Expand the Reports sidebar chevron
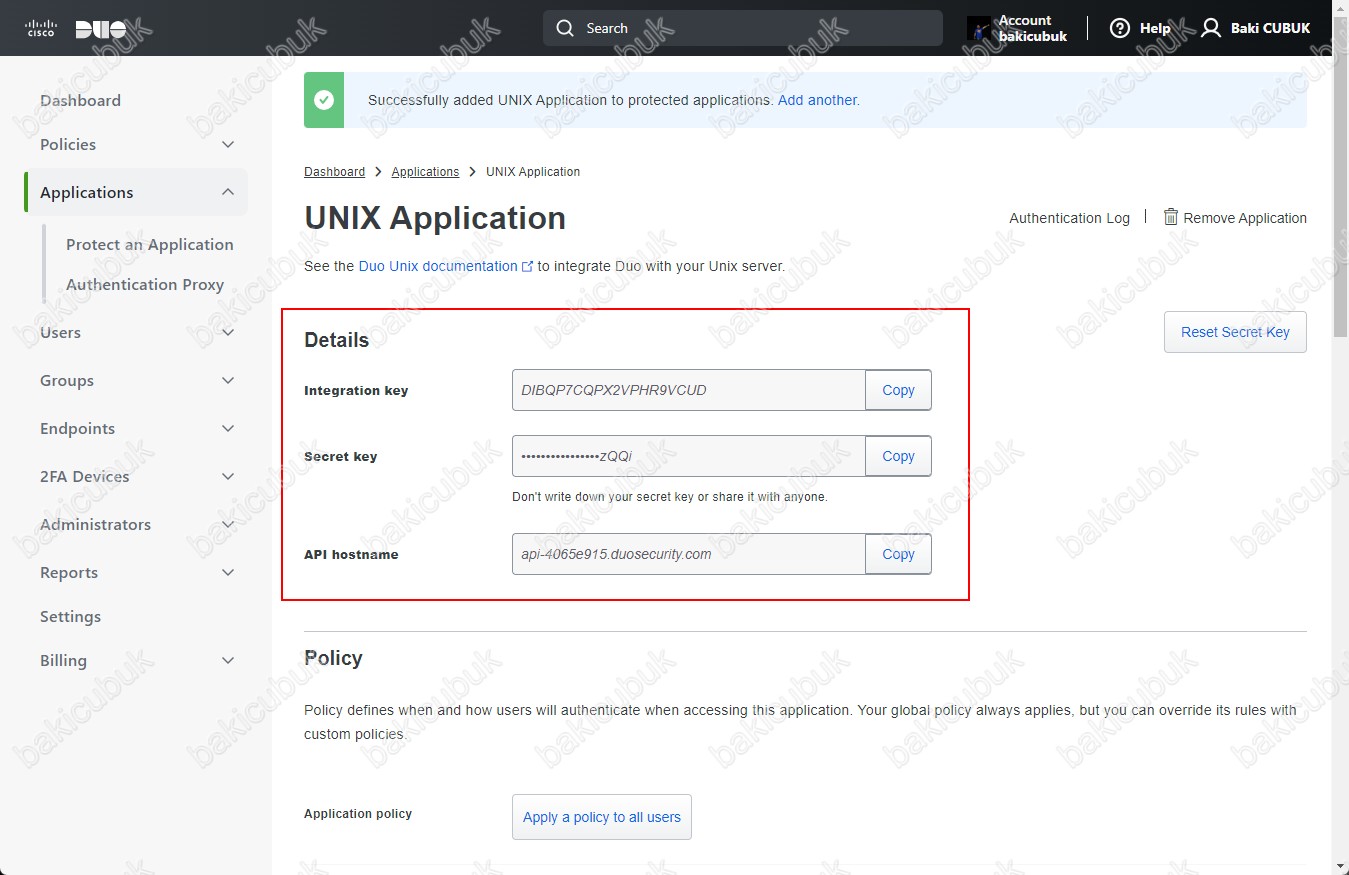 tap(228, 572)
